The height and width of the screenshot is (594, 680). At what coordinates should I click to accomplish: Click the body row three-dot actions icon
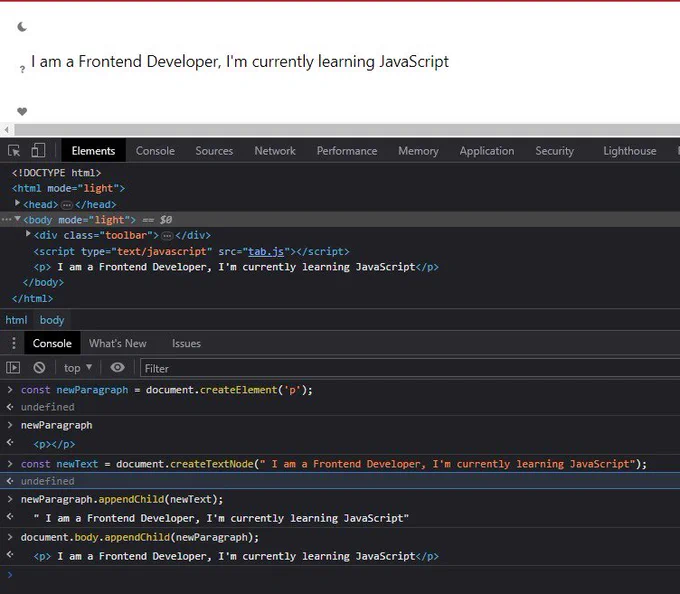[6, 220]
